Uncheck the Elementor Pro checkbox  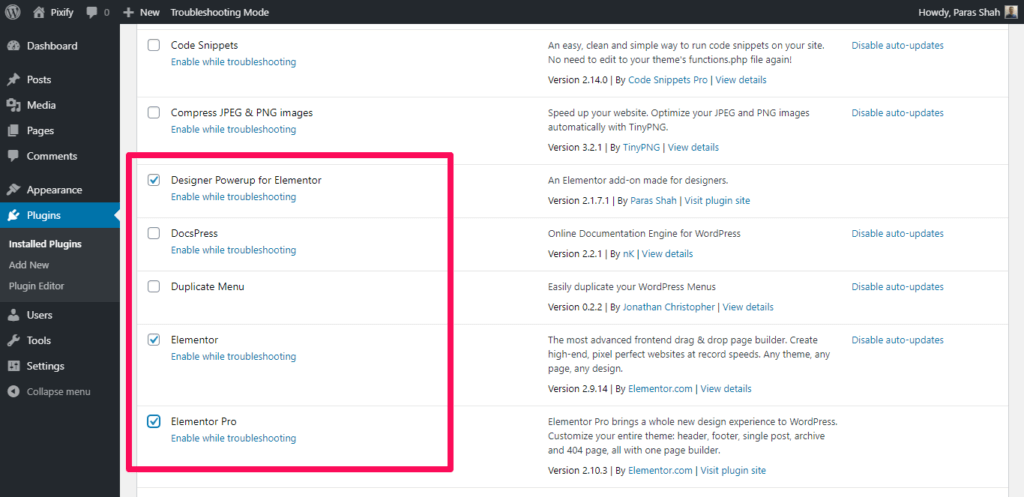pos(153,421)
